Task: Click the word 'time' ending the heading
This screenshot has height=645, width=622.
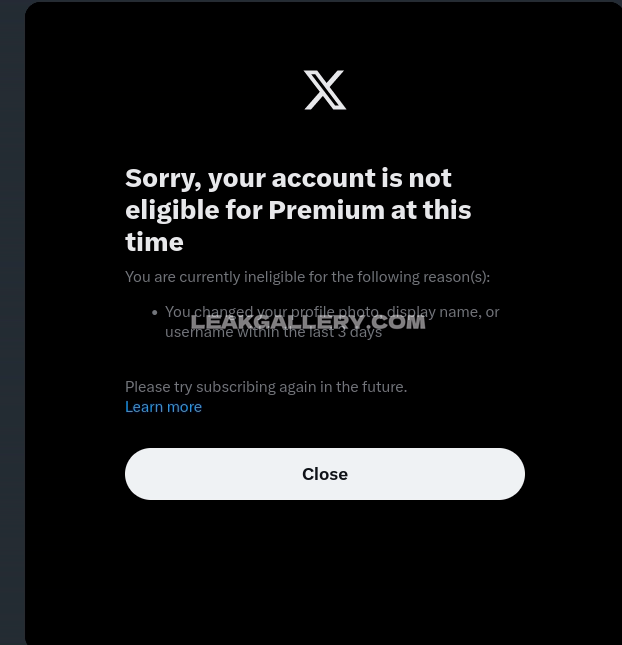Action: pyautogui.click(x=154, y=242)
